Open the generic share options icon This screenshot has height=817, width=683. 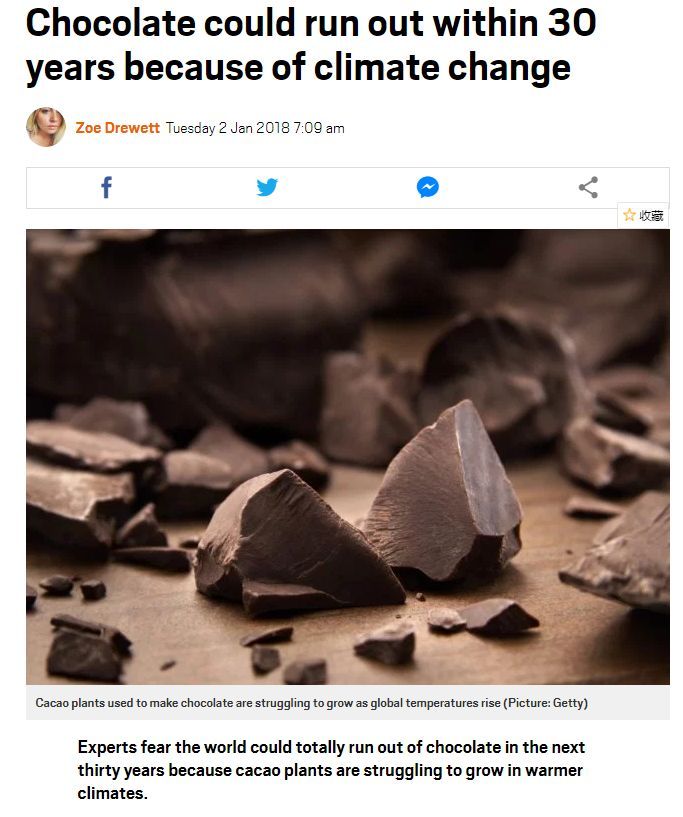588,187
